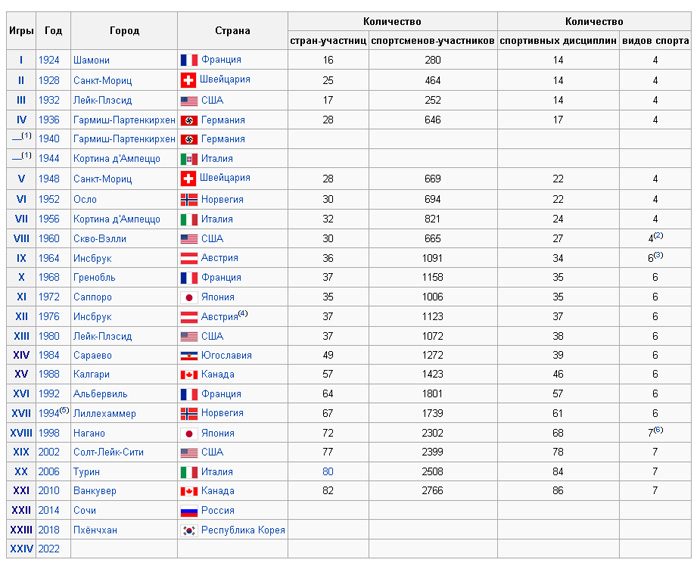Click the Switzerland flag in the 1928 row
Image resolution: width=700 pixels, height=569 pixels.
188,80
